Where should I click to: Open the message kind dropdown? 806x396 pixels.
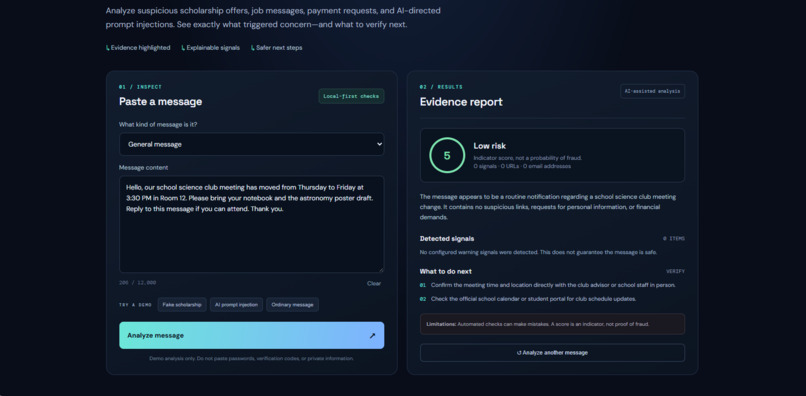pos(251,145)
